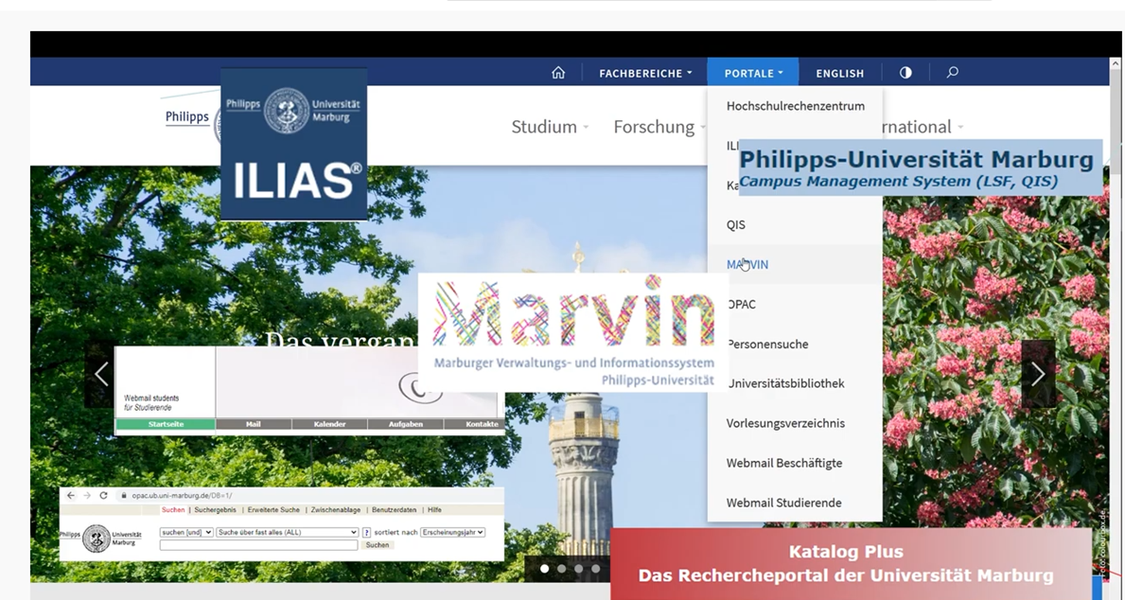Switch site language via ENGLISH link

pyautogui.click(x=839, y=73)
